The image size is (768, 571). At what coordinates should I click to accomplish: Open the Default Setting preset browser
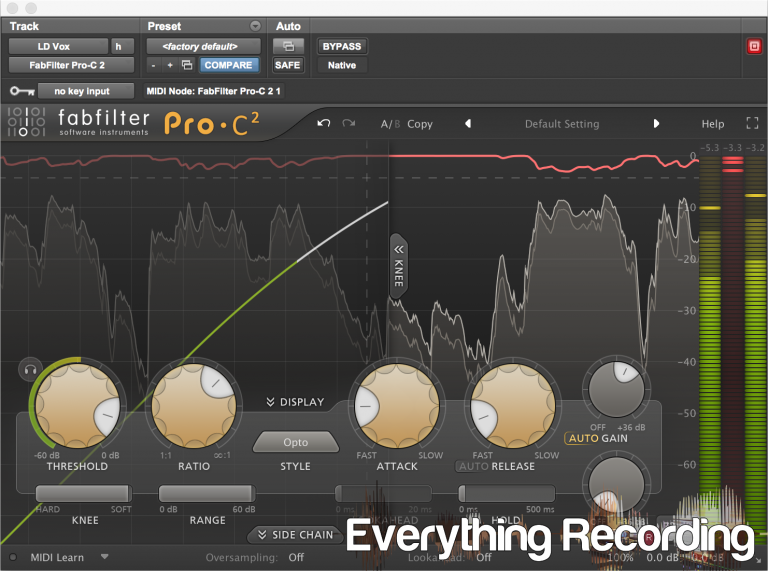pyautogui.click(x=562, y=124)
